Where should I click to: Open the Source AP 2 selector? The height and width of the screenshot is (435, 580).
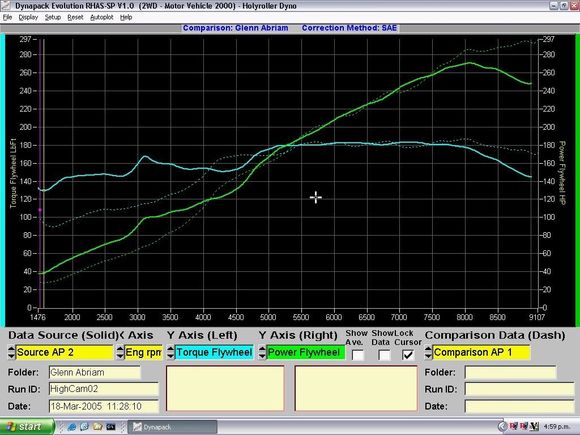64,353
